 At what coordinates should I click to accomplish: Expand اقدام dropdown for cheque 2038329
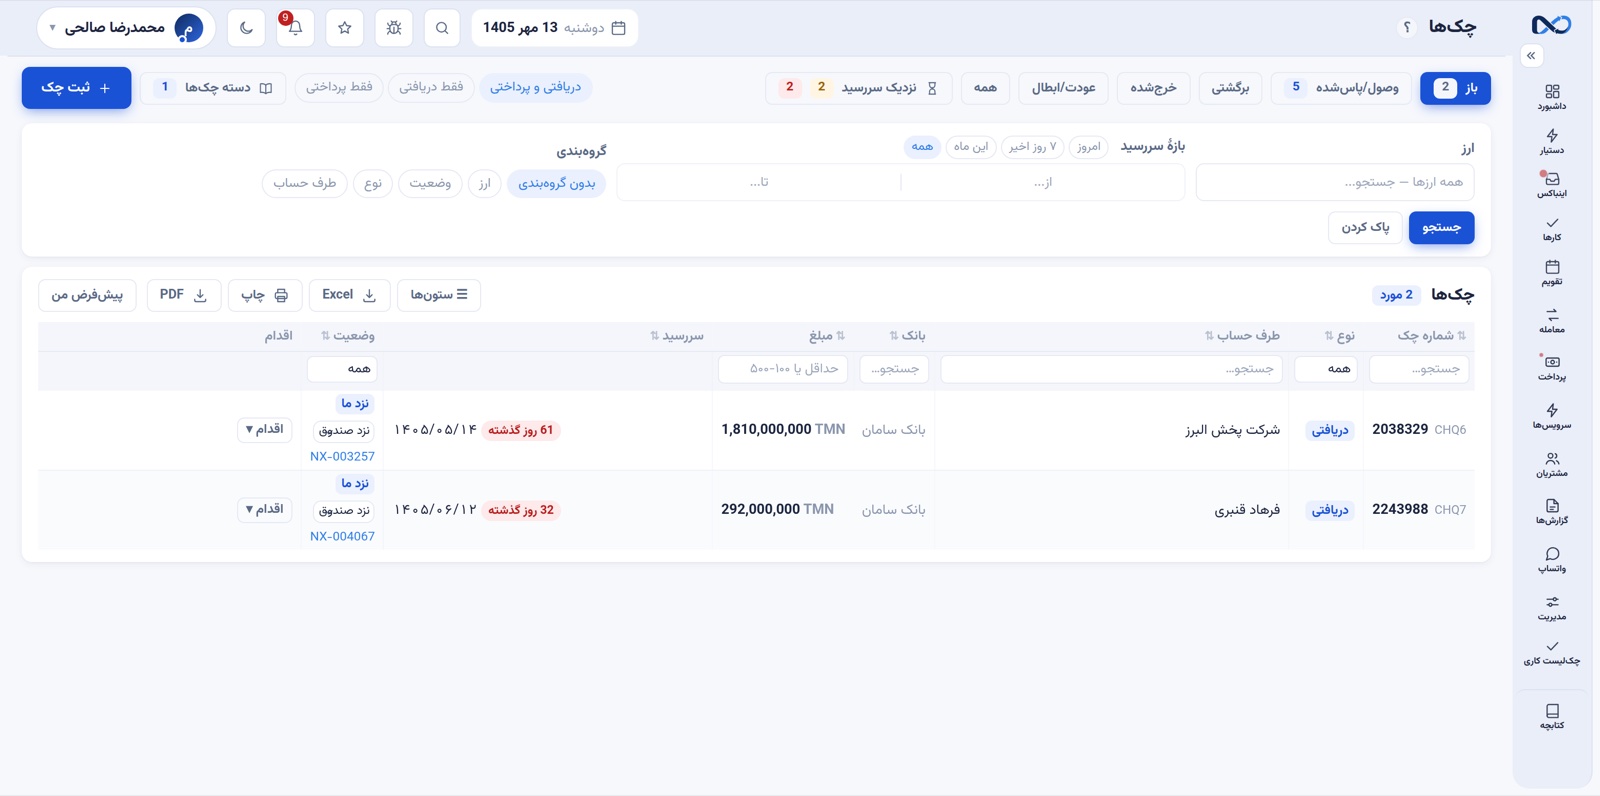(x=265, y=429)
